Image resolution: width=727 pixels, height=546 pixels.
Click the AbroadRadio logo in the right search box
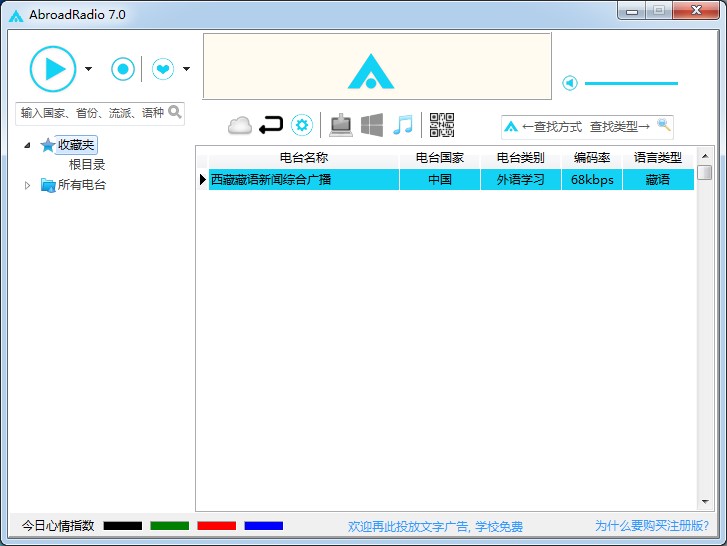pyautogui.click(x=511, y=127)
